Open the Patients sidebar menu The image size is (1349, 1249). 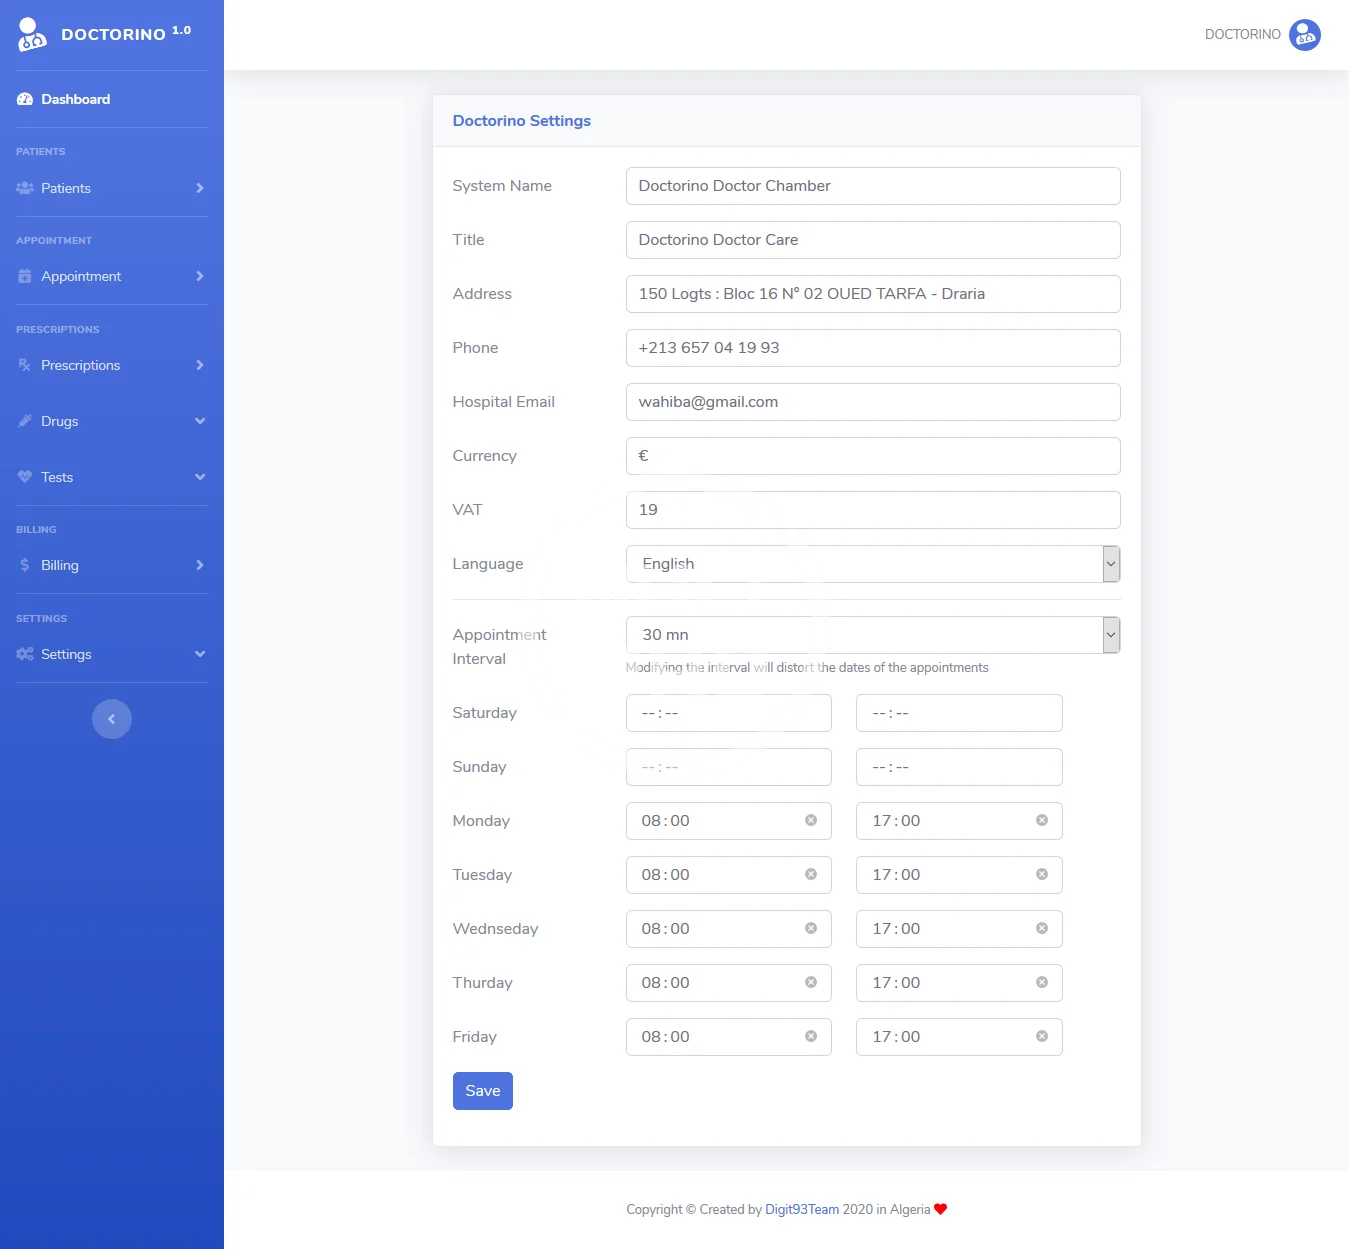coord(111,188)
